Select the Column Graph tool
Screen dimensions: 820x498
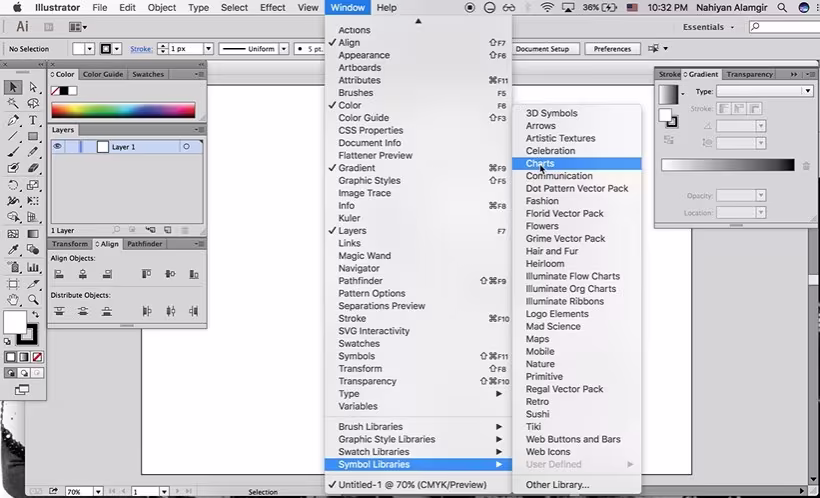(x=33, y=267)
